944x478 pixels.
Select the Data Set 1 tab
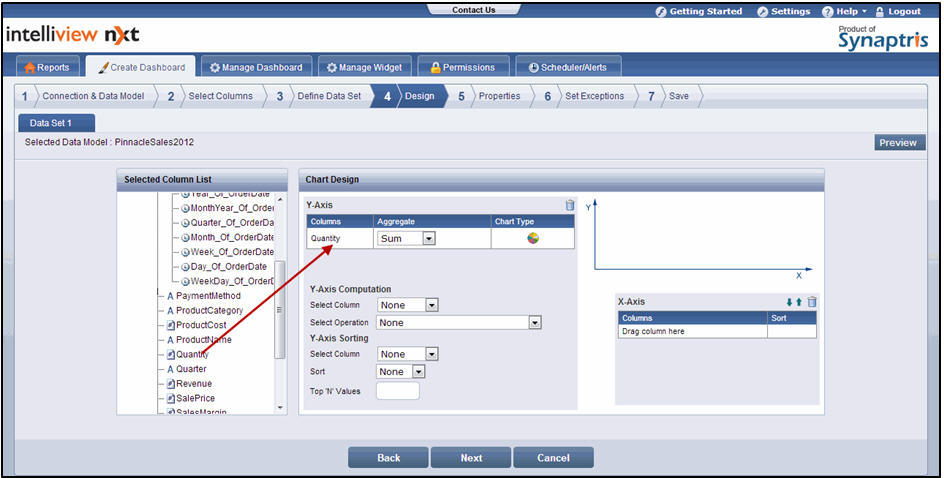[57, 123]
